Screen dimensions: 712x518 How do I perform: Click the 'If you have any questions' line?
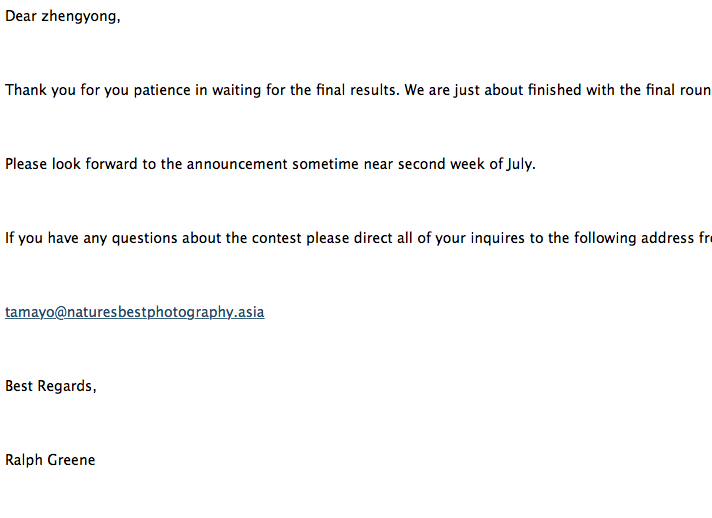(358, 238)
